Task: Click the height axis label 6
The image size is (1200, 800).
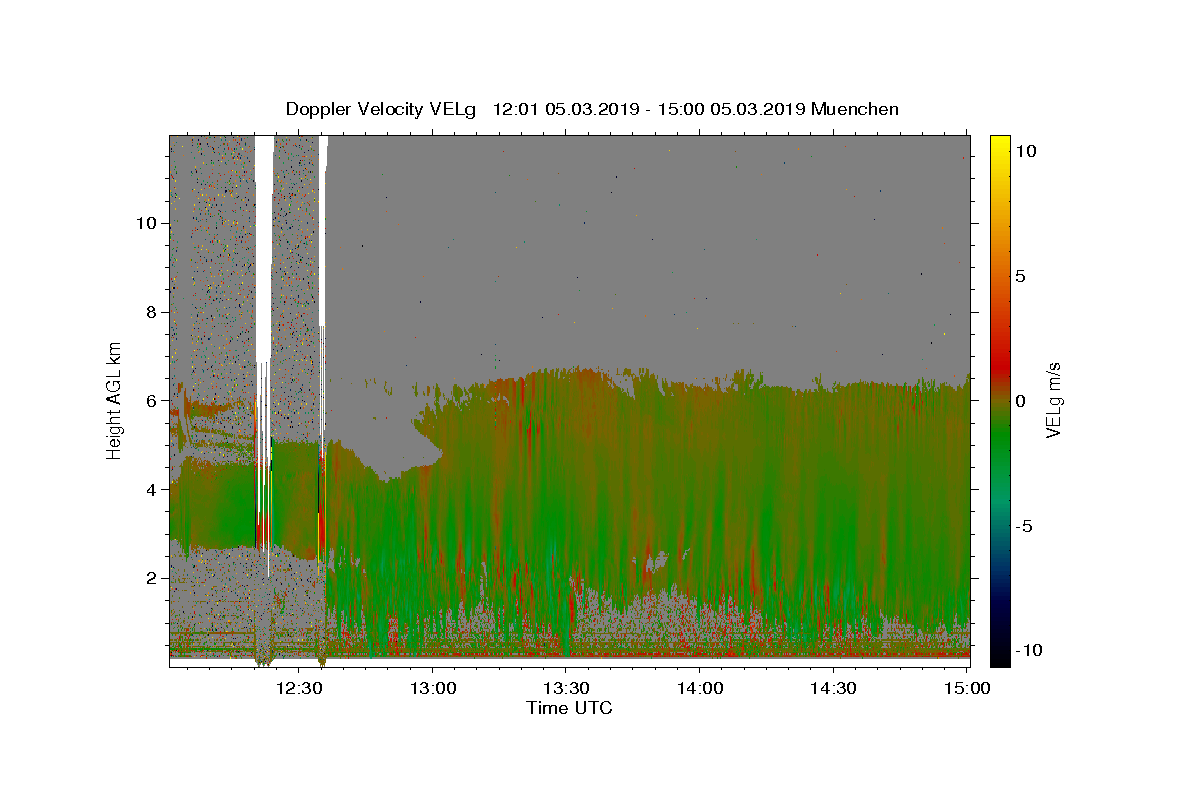Action: click(149, 400)
